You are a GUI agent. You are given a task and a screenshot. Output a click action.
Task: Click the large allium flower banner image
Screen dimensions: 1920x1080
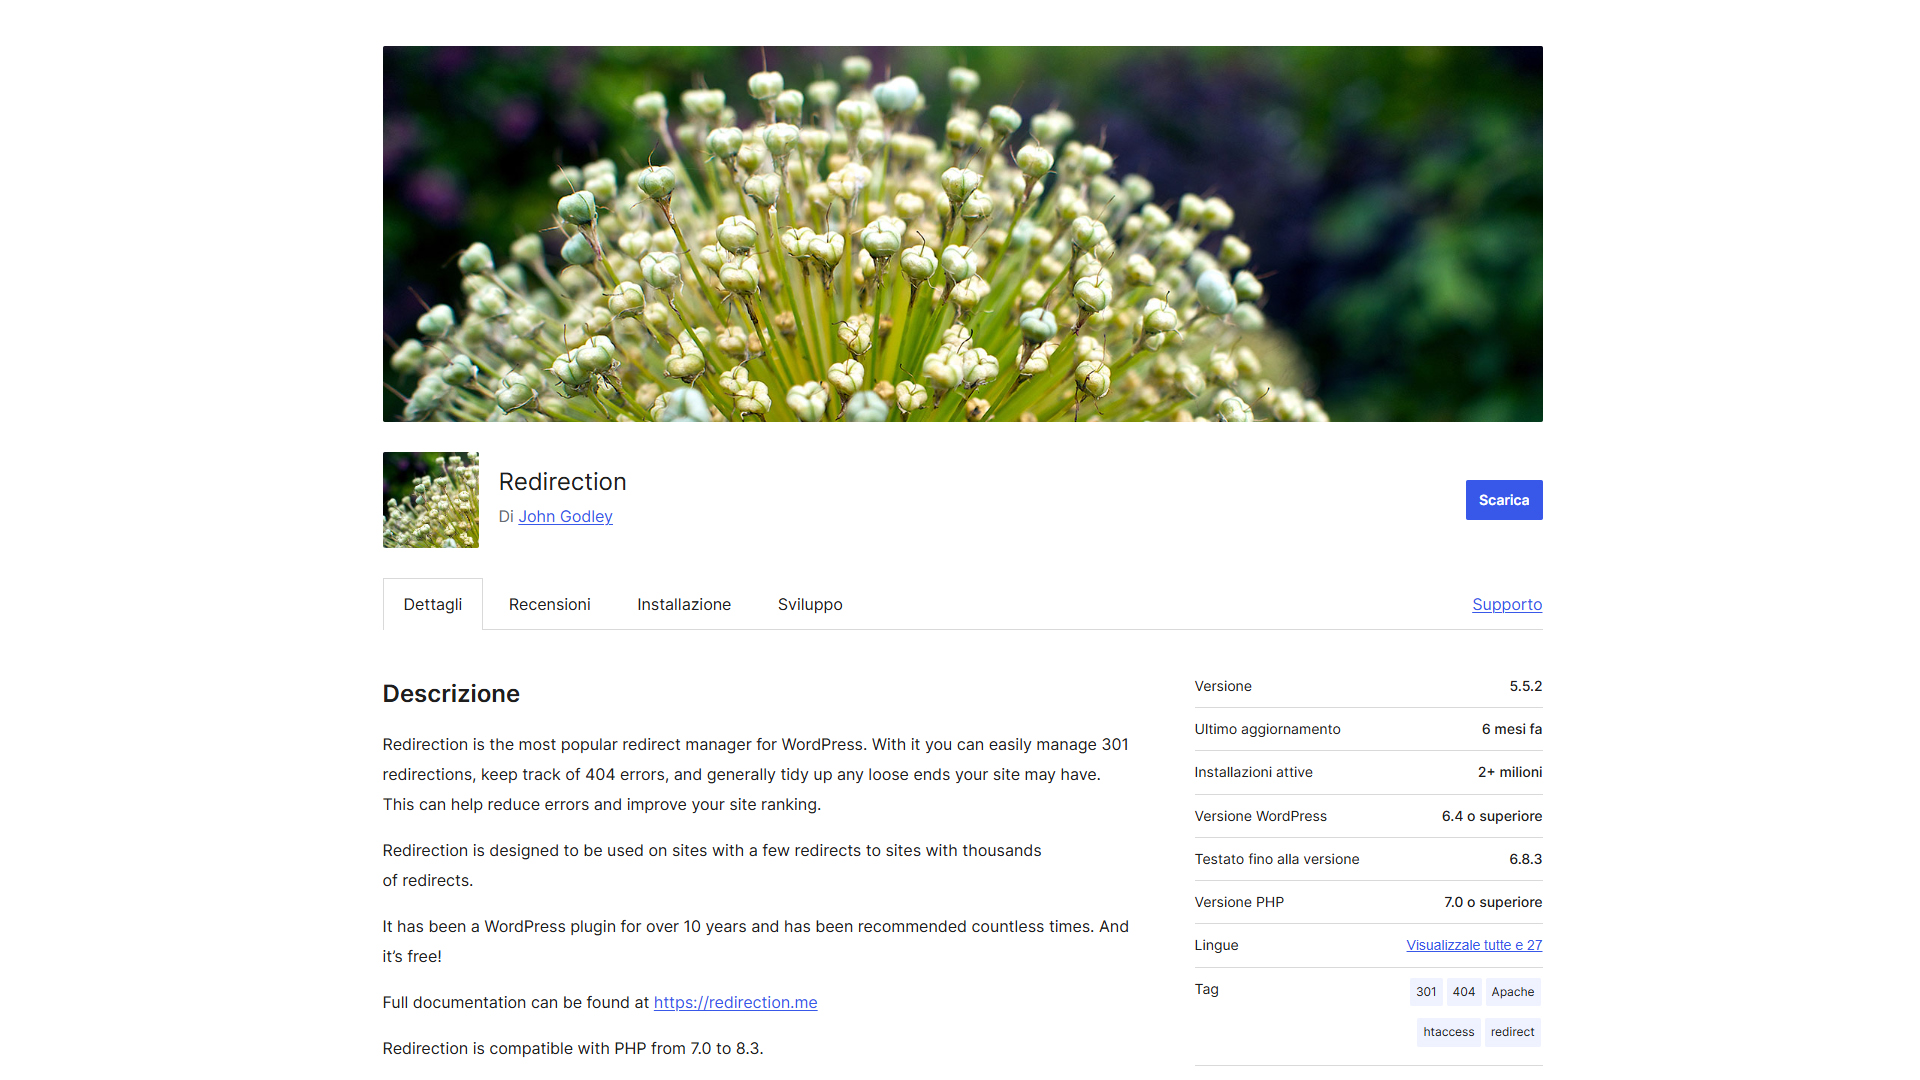[x=962, y=234]
